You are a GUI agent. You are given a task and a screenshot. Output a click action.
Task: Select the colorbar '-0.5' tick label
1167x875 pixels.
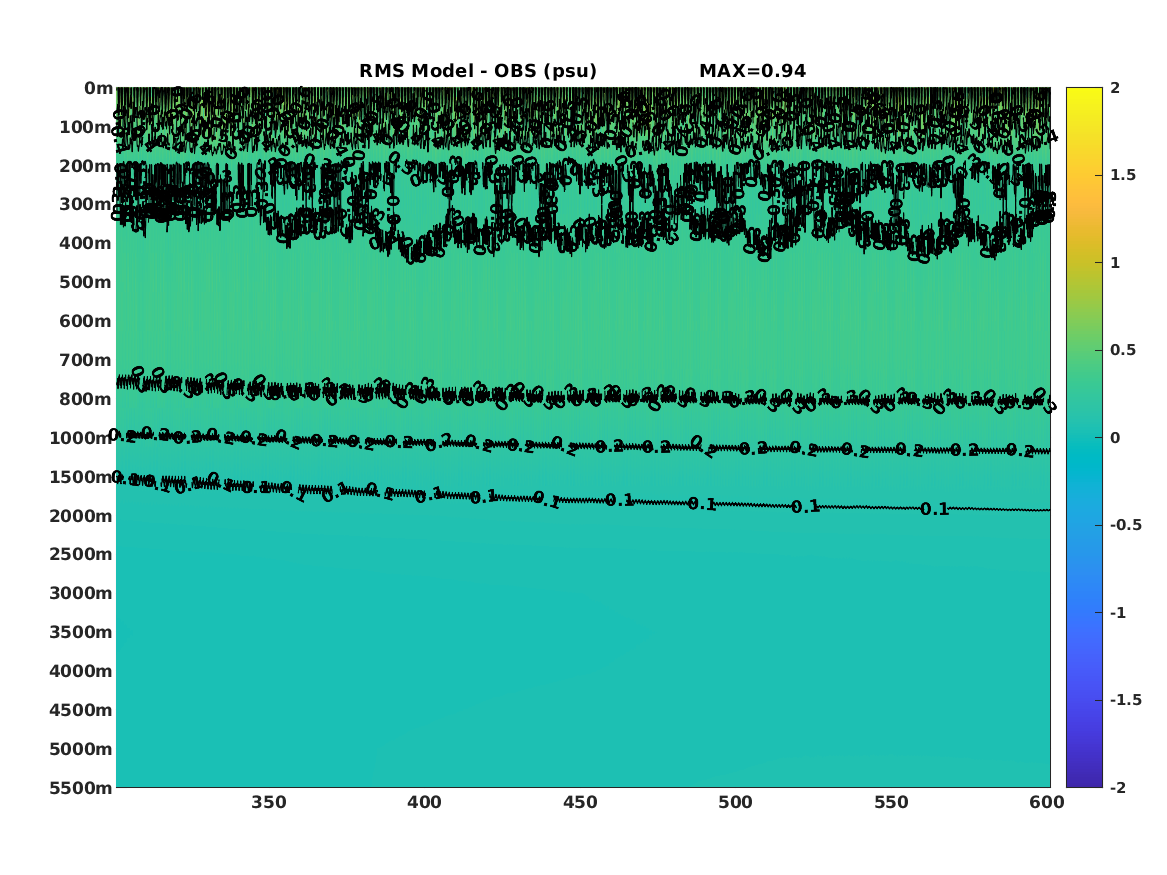point(1126,525)
